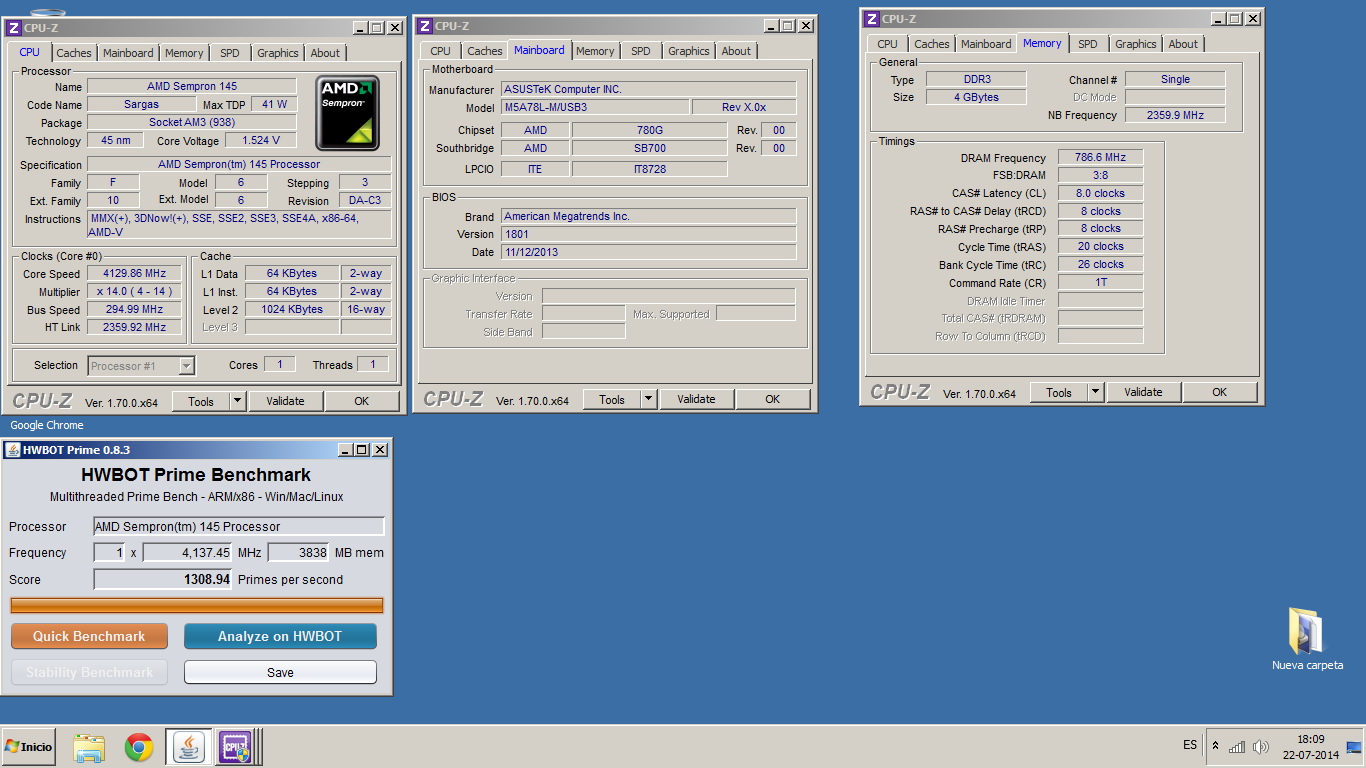Image resolution: width=1366 pixels, height=768 pixels.
Task: Click OK in Mainboard window
Action: click(773, 399)
